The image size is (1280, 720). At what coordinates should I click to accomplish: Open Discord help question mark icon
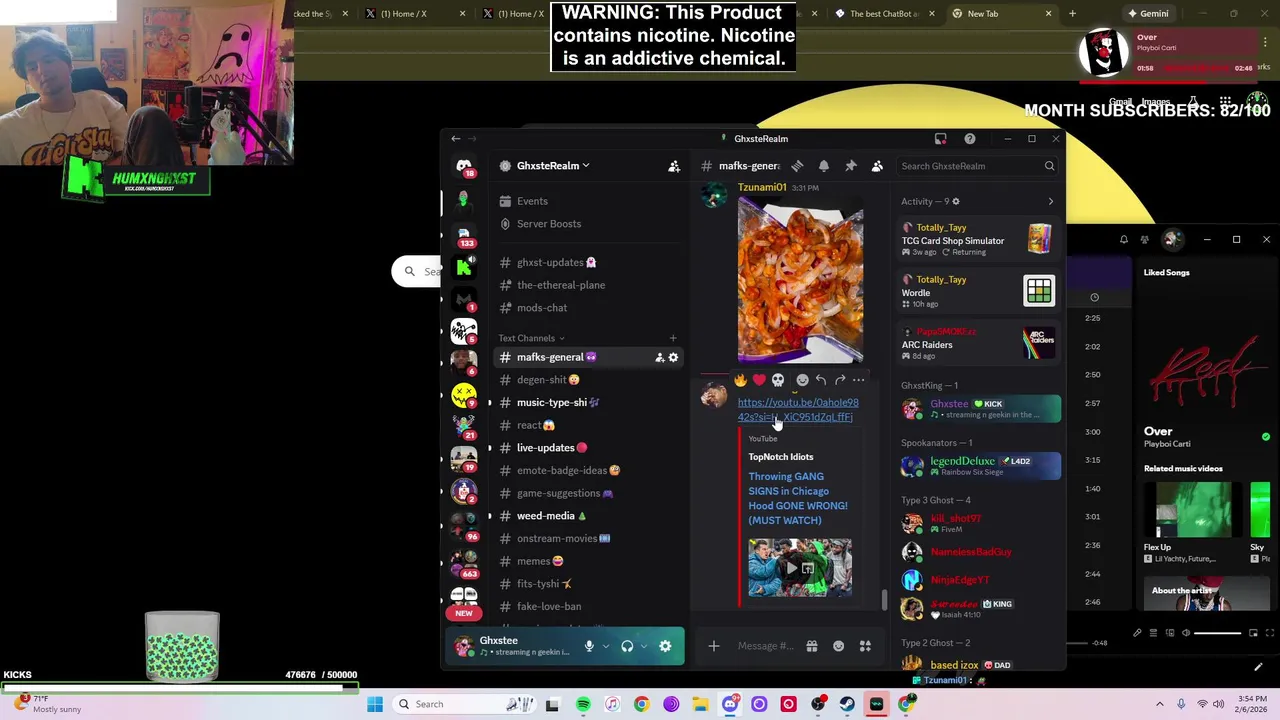pos(969,139)
